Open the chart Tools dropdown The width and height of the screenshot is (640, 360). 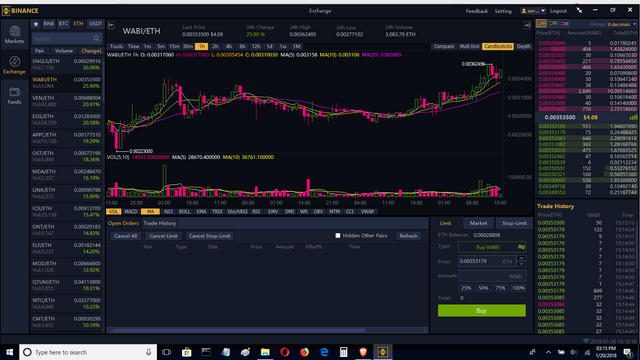116,47
